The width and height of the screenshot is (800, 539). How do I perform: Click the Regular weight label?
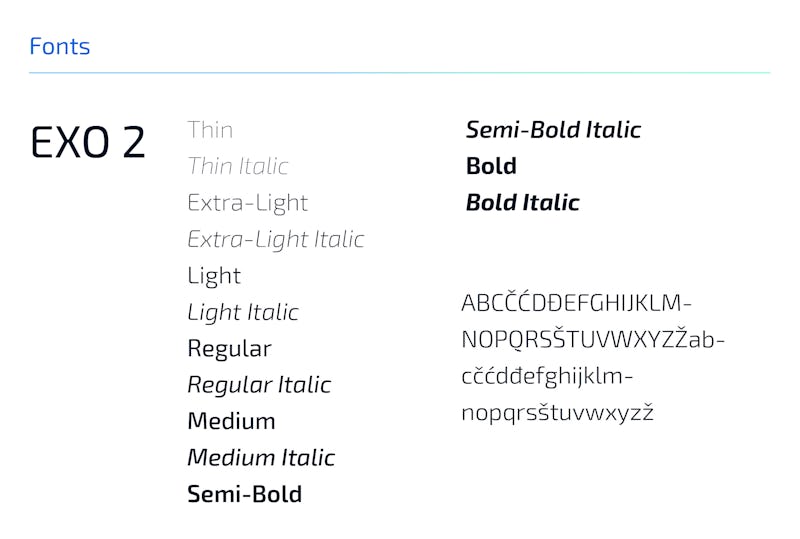[229, 348]
